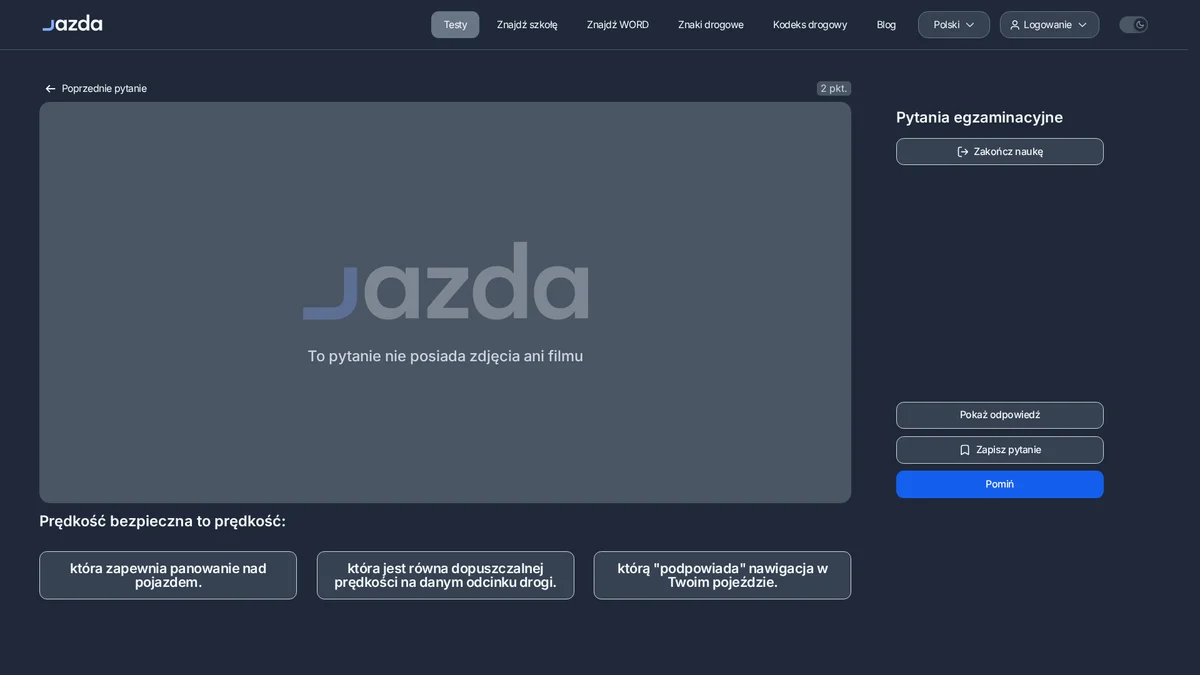Open Kodeks drogowy section

coord(810,25)
